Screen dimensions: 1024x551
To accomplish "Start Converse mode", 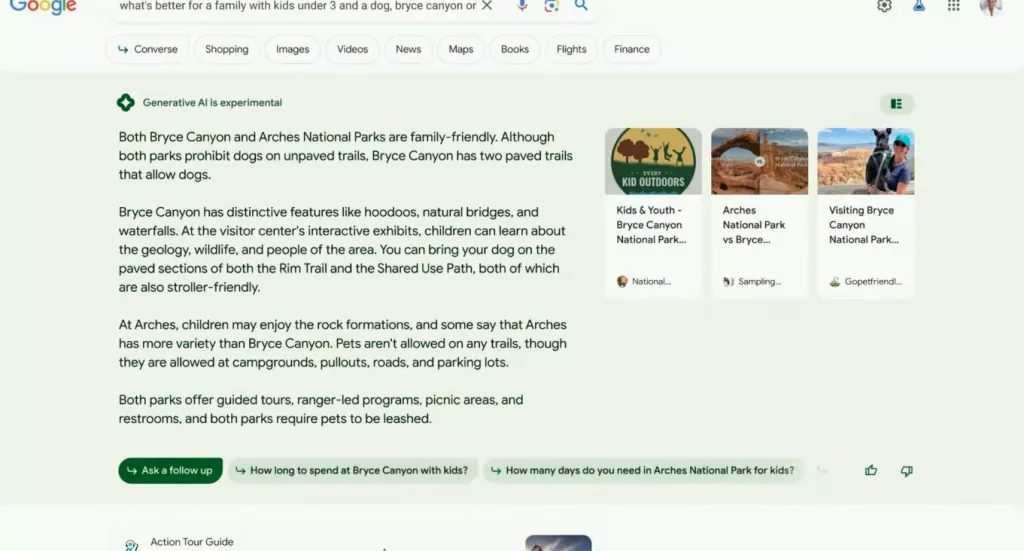I will click(147, 49).
